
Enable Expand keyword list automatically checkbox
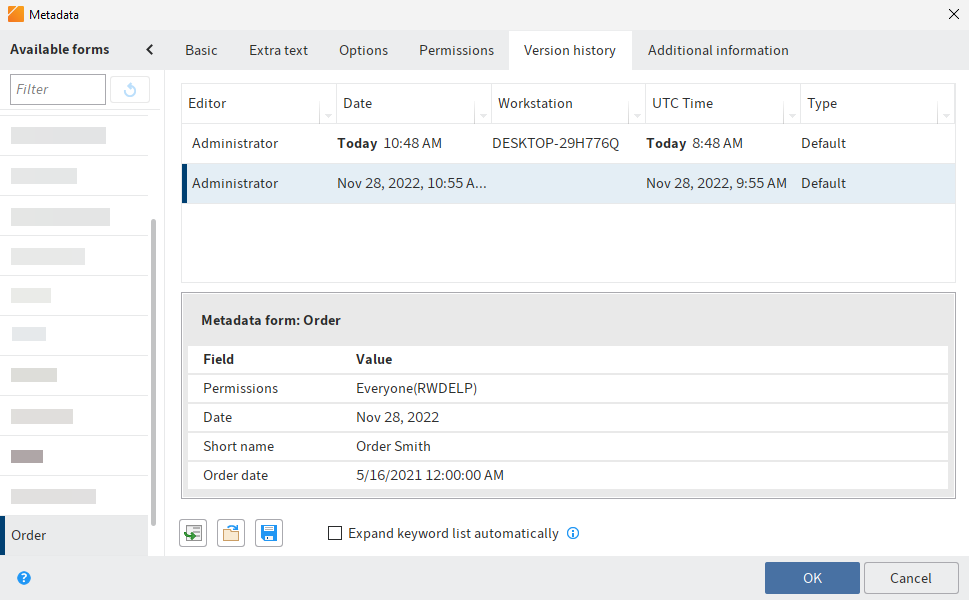[335, 534]
